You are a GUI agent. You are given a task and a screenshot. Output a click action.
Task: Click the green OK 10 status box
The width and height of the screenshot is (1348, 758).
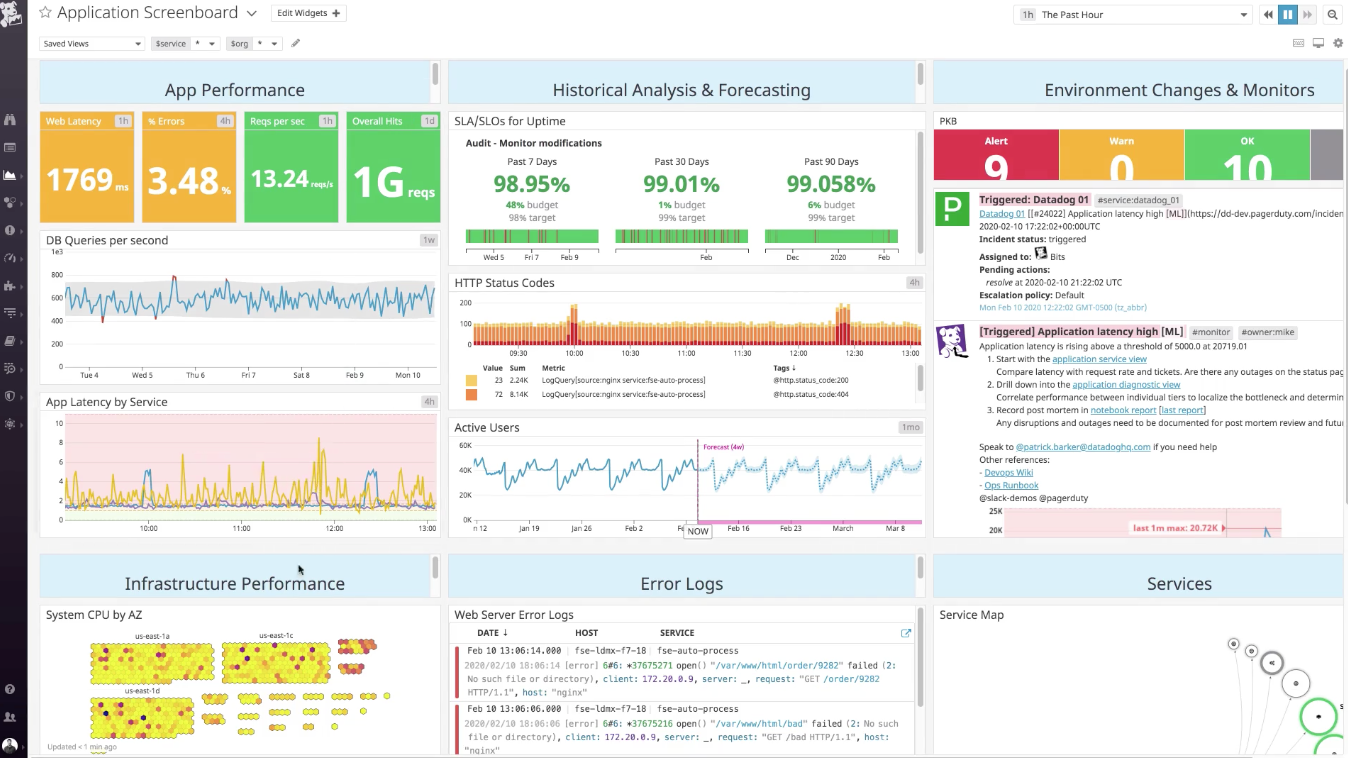pos(1247,155)
